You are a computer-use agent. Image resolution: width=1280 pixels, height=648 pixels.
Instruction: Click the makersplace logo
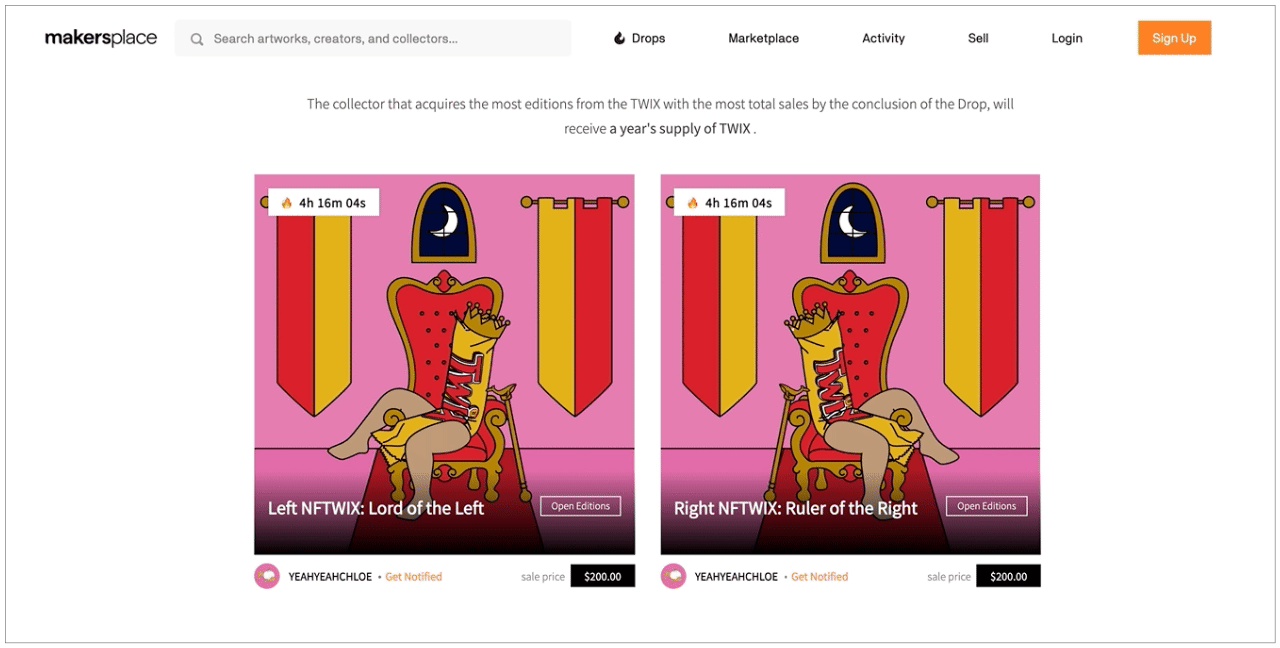(x=101, y=38)
